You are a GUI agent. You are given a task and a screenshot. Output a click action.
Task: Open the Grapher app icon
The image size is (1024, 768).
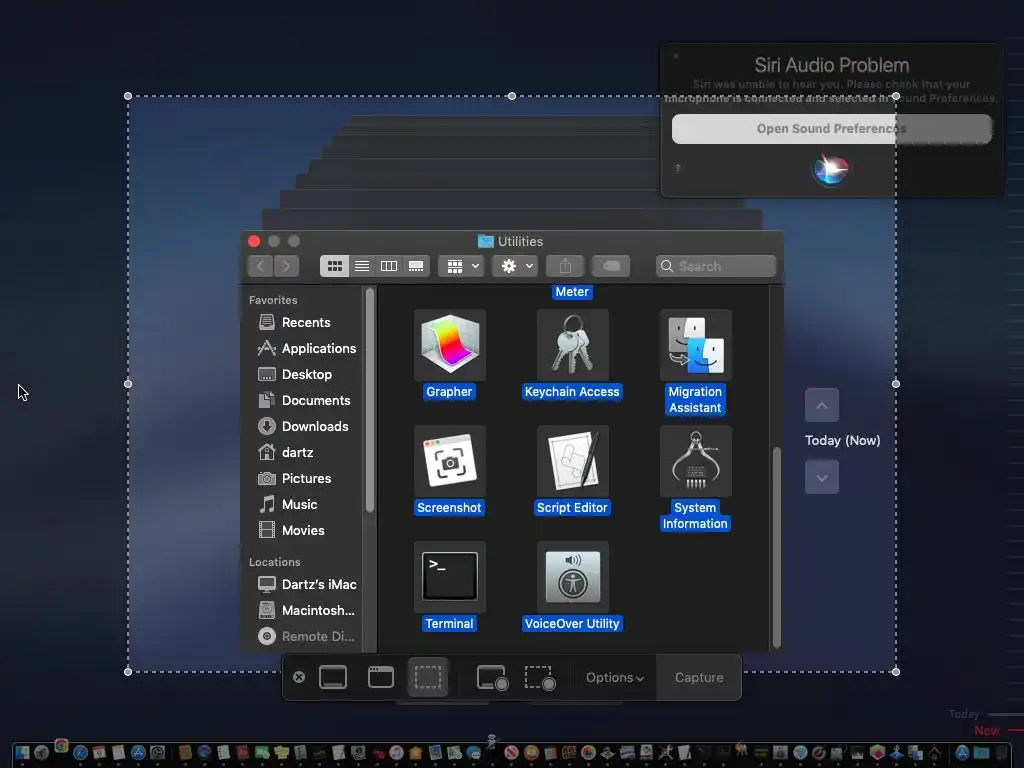click(449, 345)
